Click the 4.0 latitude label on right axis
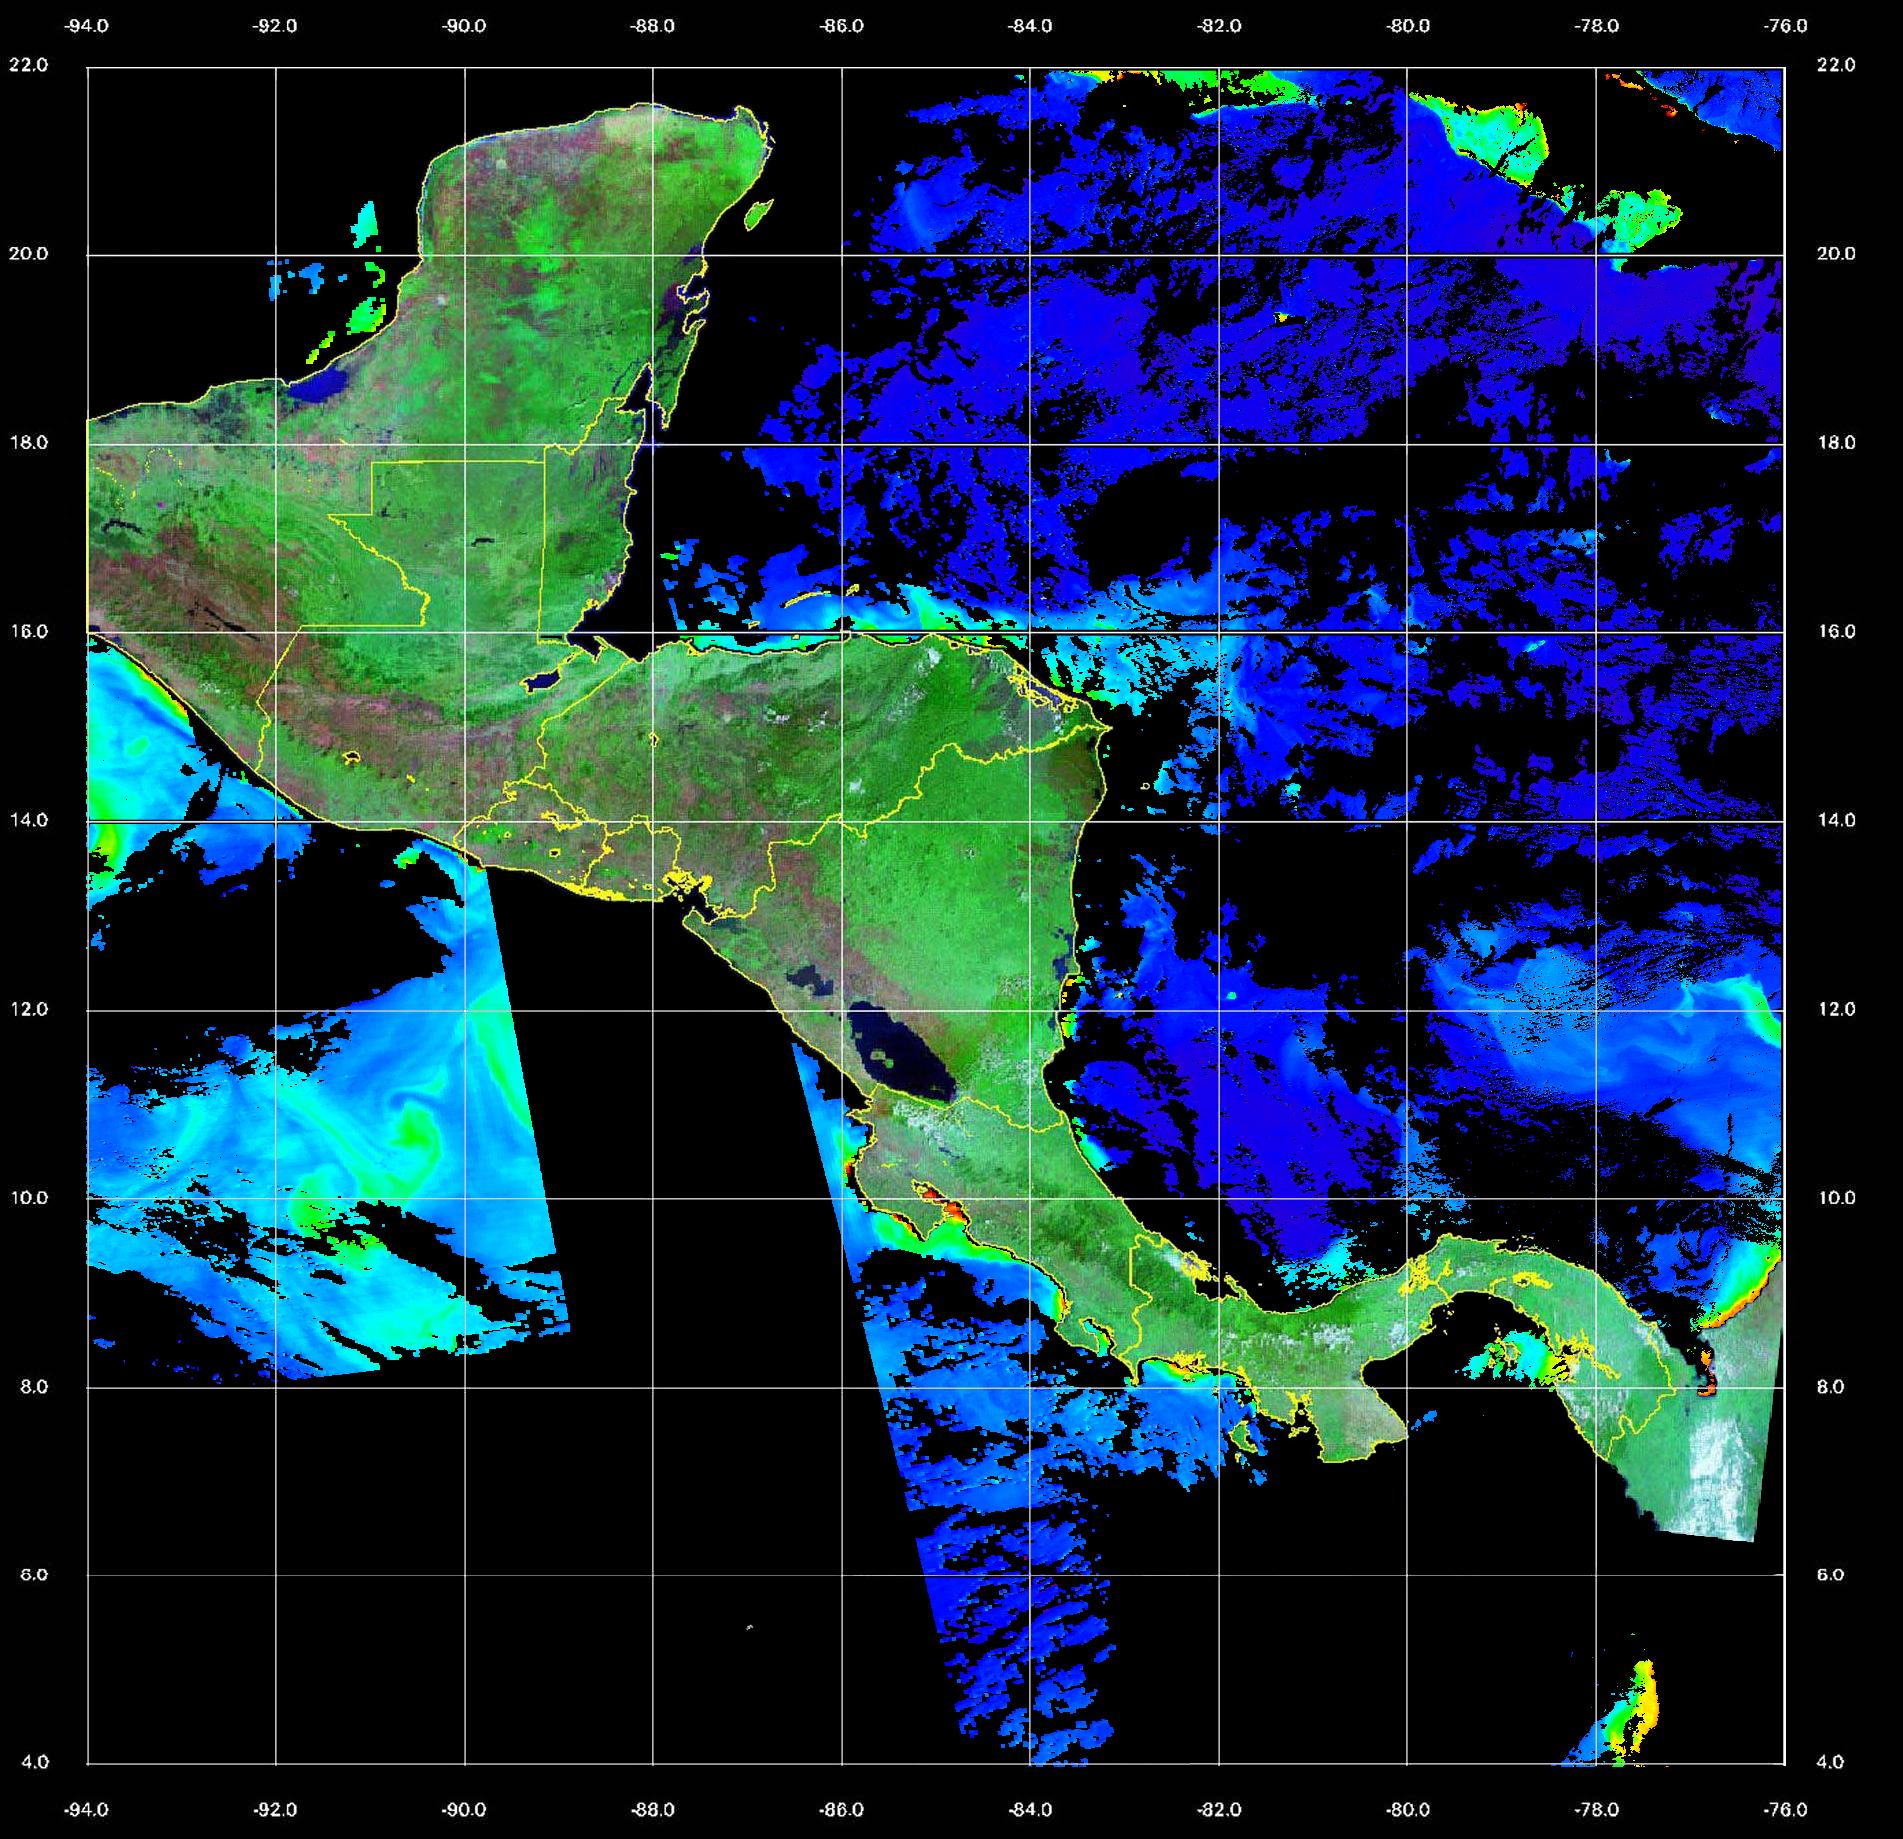 click(1829, 1762)
